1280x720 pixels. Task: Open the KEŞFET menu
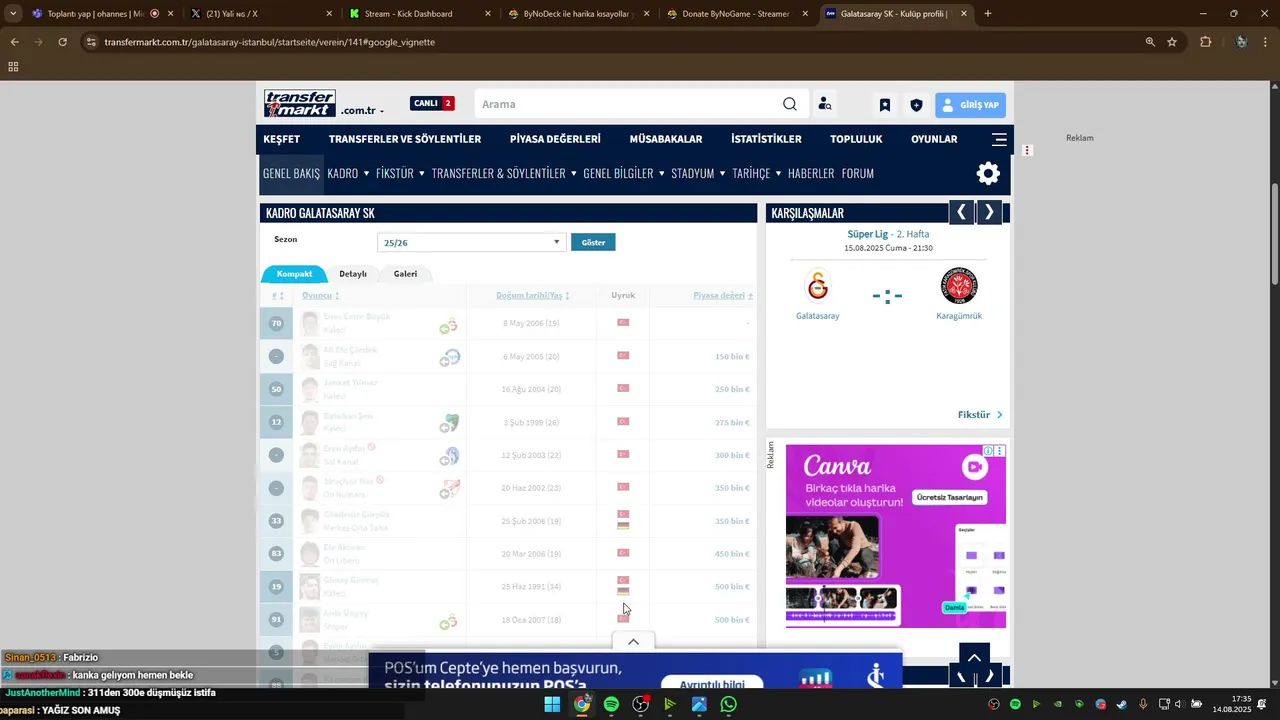282,139
